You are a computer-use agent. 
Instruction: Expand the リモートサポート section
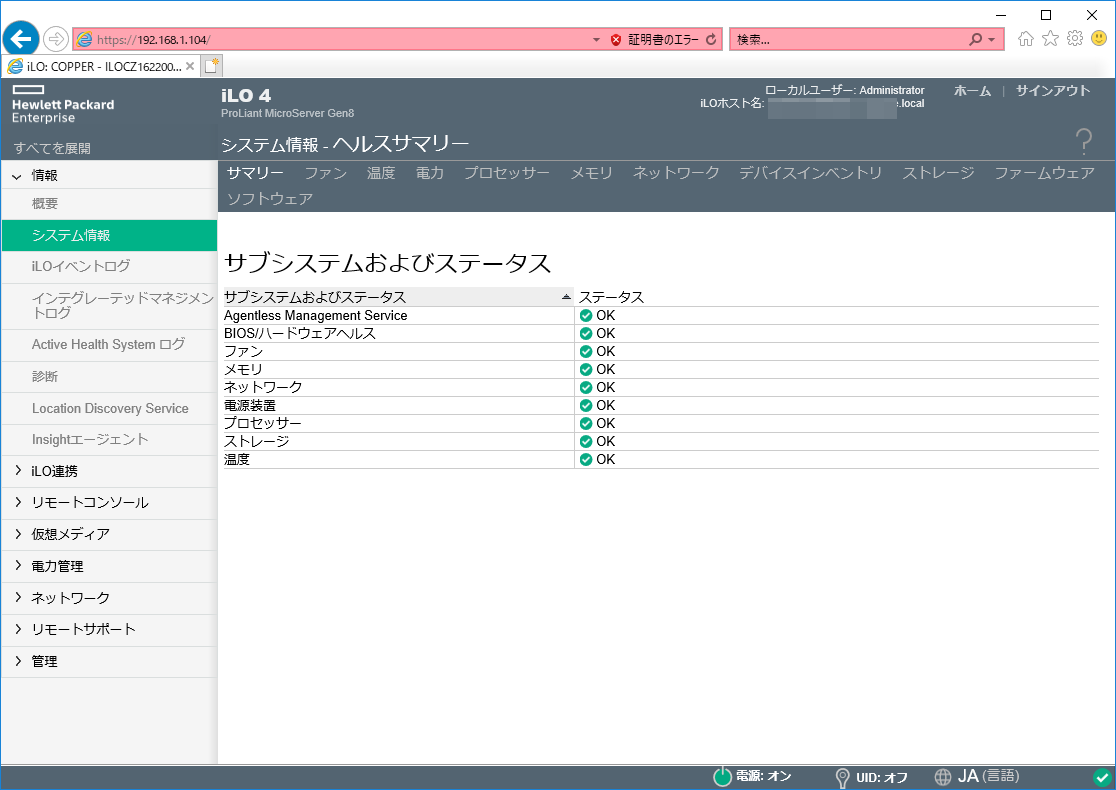click(x=18, y=628)
